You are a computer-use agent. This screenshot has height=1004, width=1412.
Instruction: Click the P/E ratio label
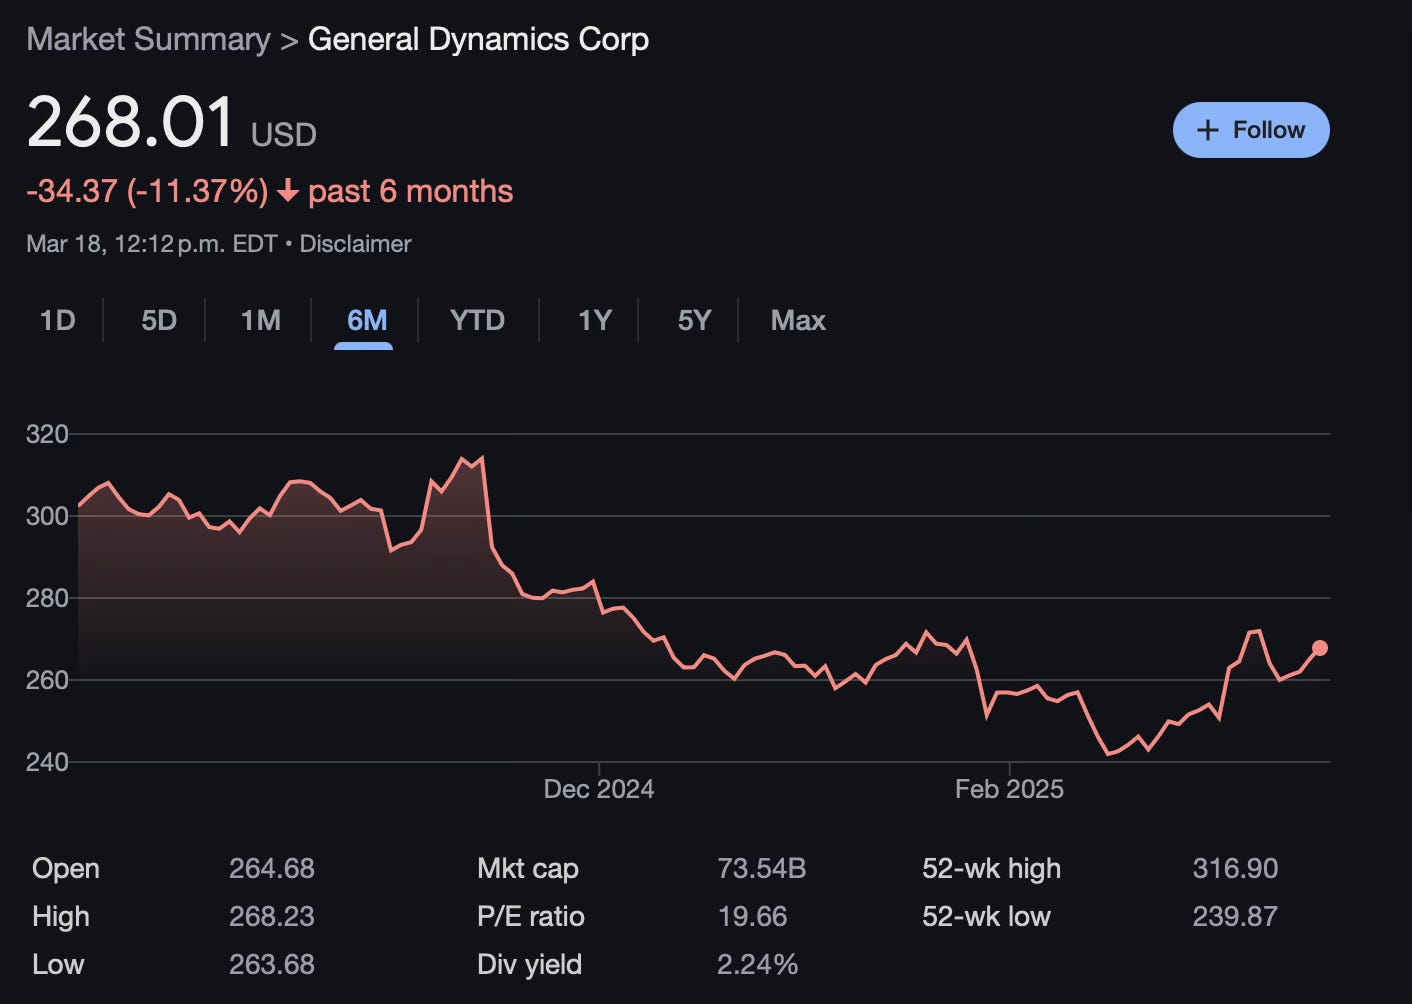point(531,916)
